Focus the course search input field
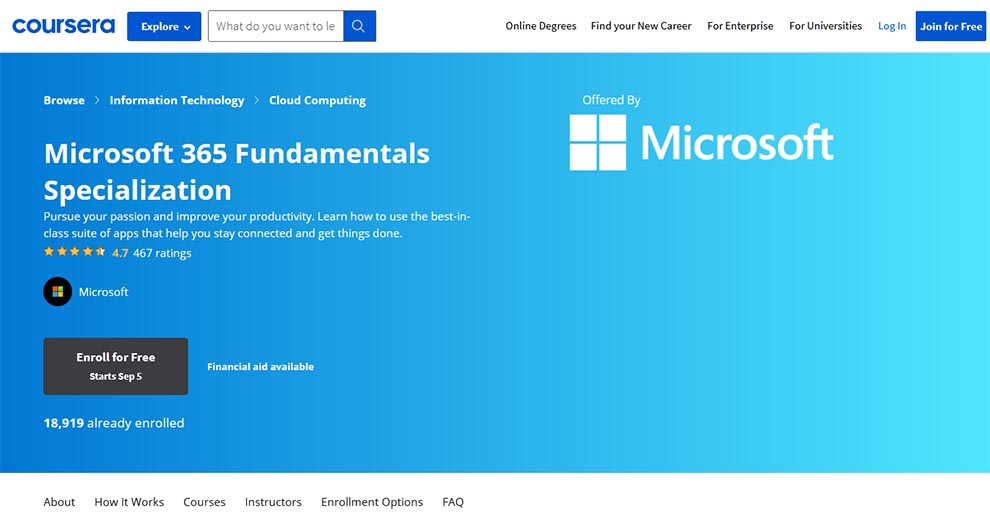990x528 pixels. pyautogui.click(x=276, y=26)
